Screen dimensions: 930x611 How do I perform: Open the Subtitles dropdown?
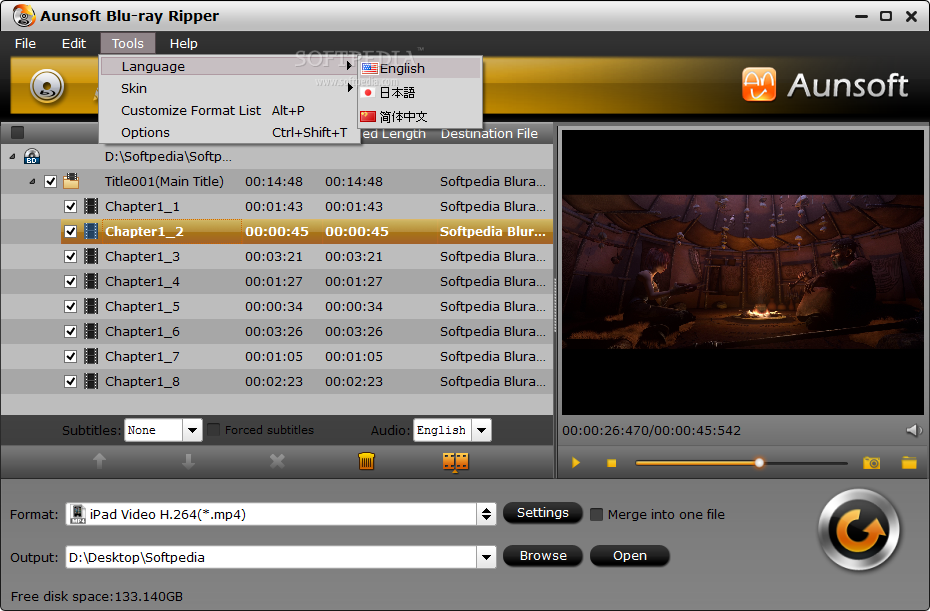(192, 430)
